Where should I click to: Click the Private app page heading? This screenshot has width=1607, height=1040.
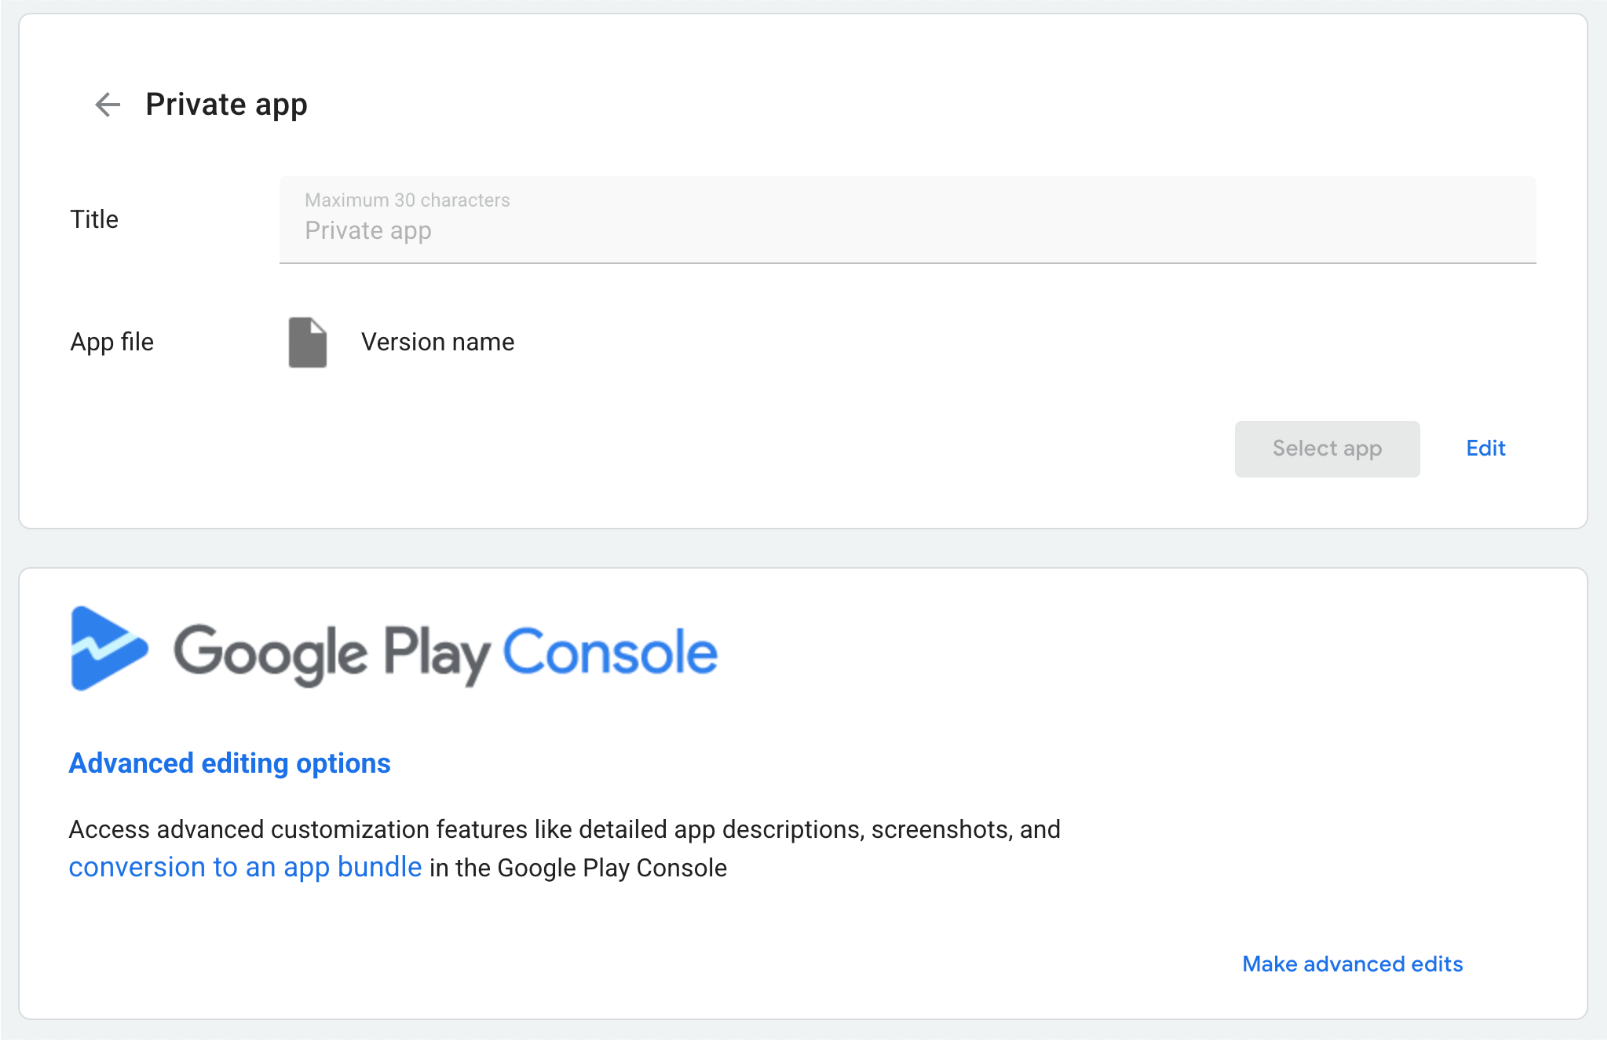coord(226,105)
